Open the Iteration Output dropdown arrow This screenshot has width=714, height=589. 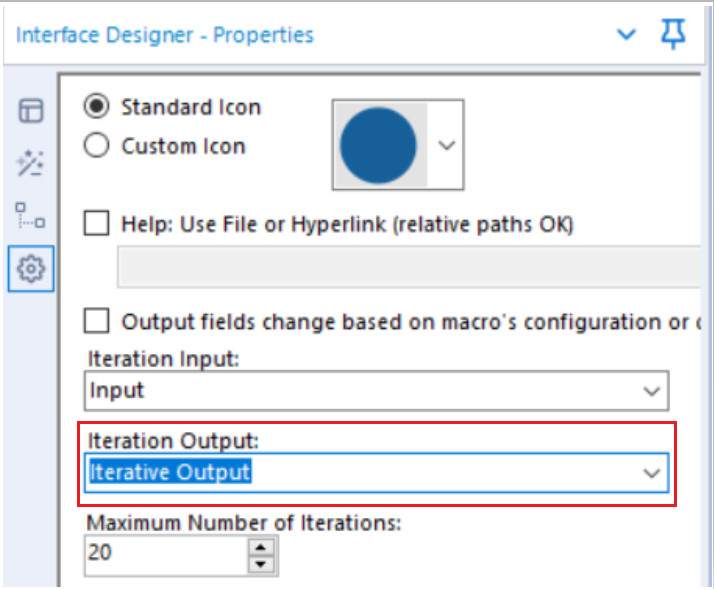click(652, 473)
